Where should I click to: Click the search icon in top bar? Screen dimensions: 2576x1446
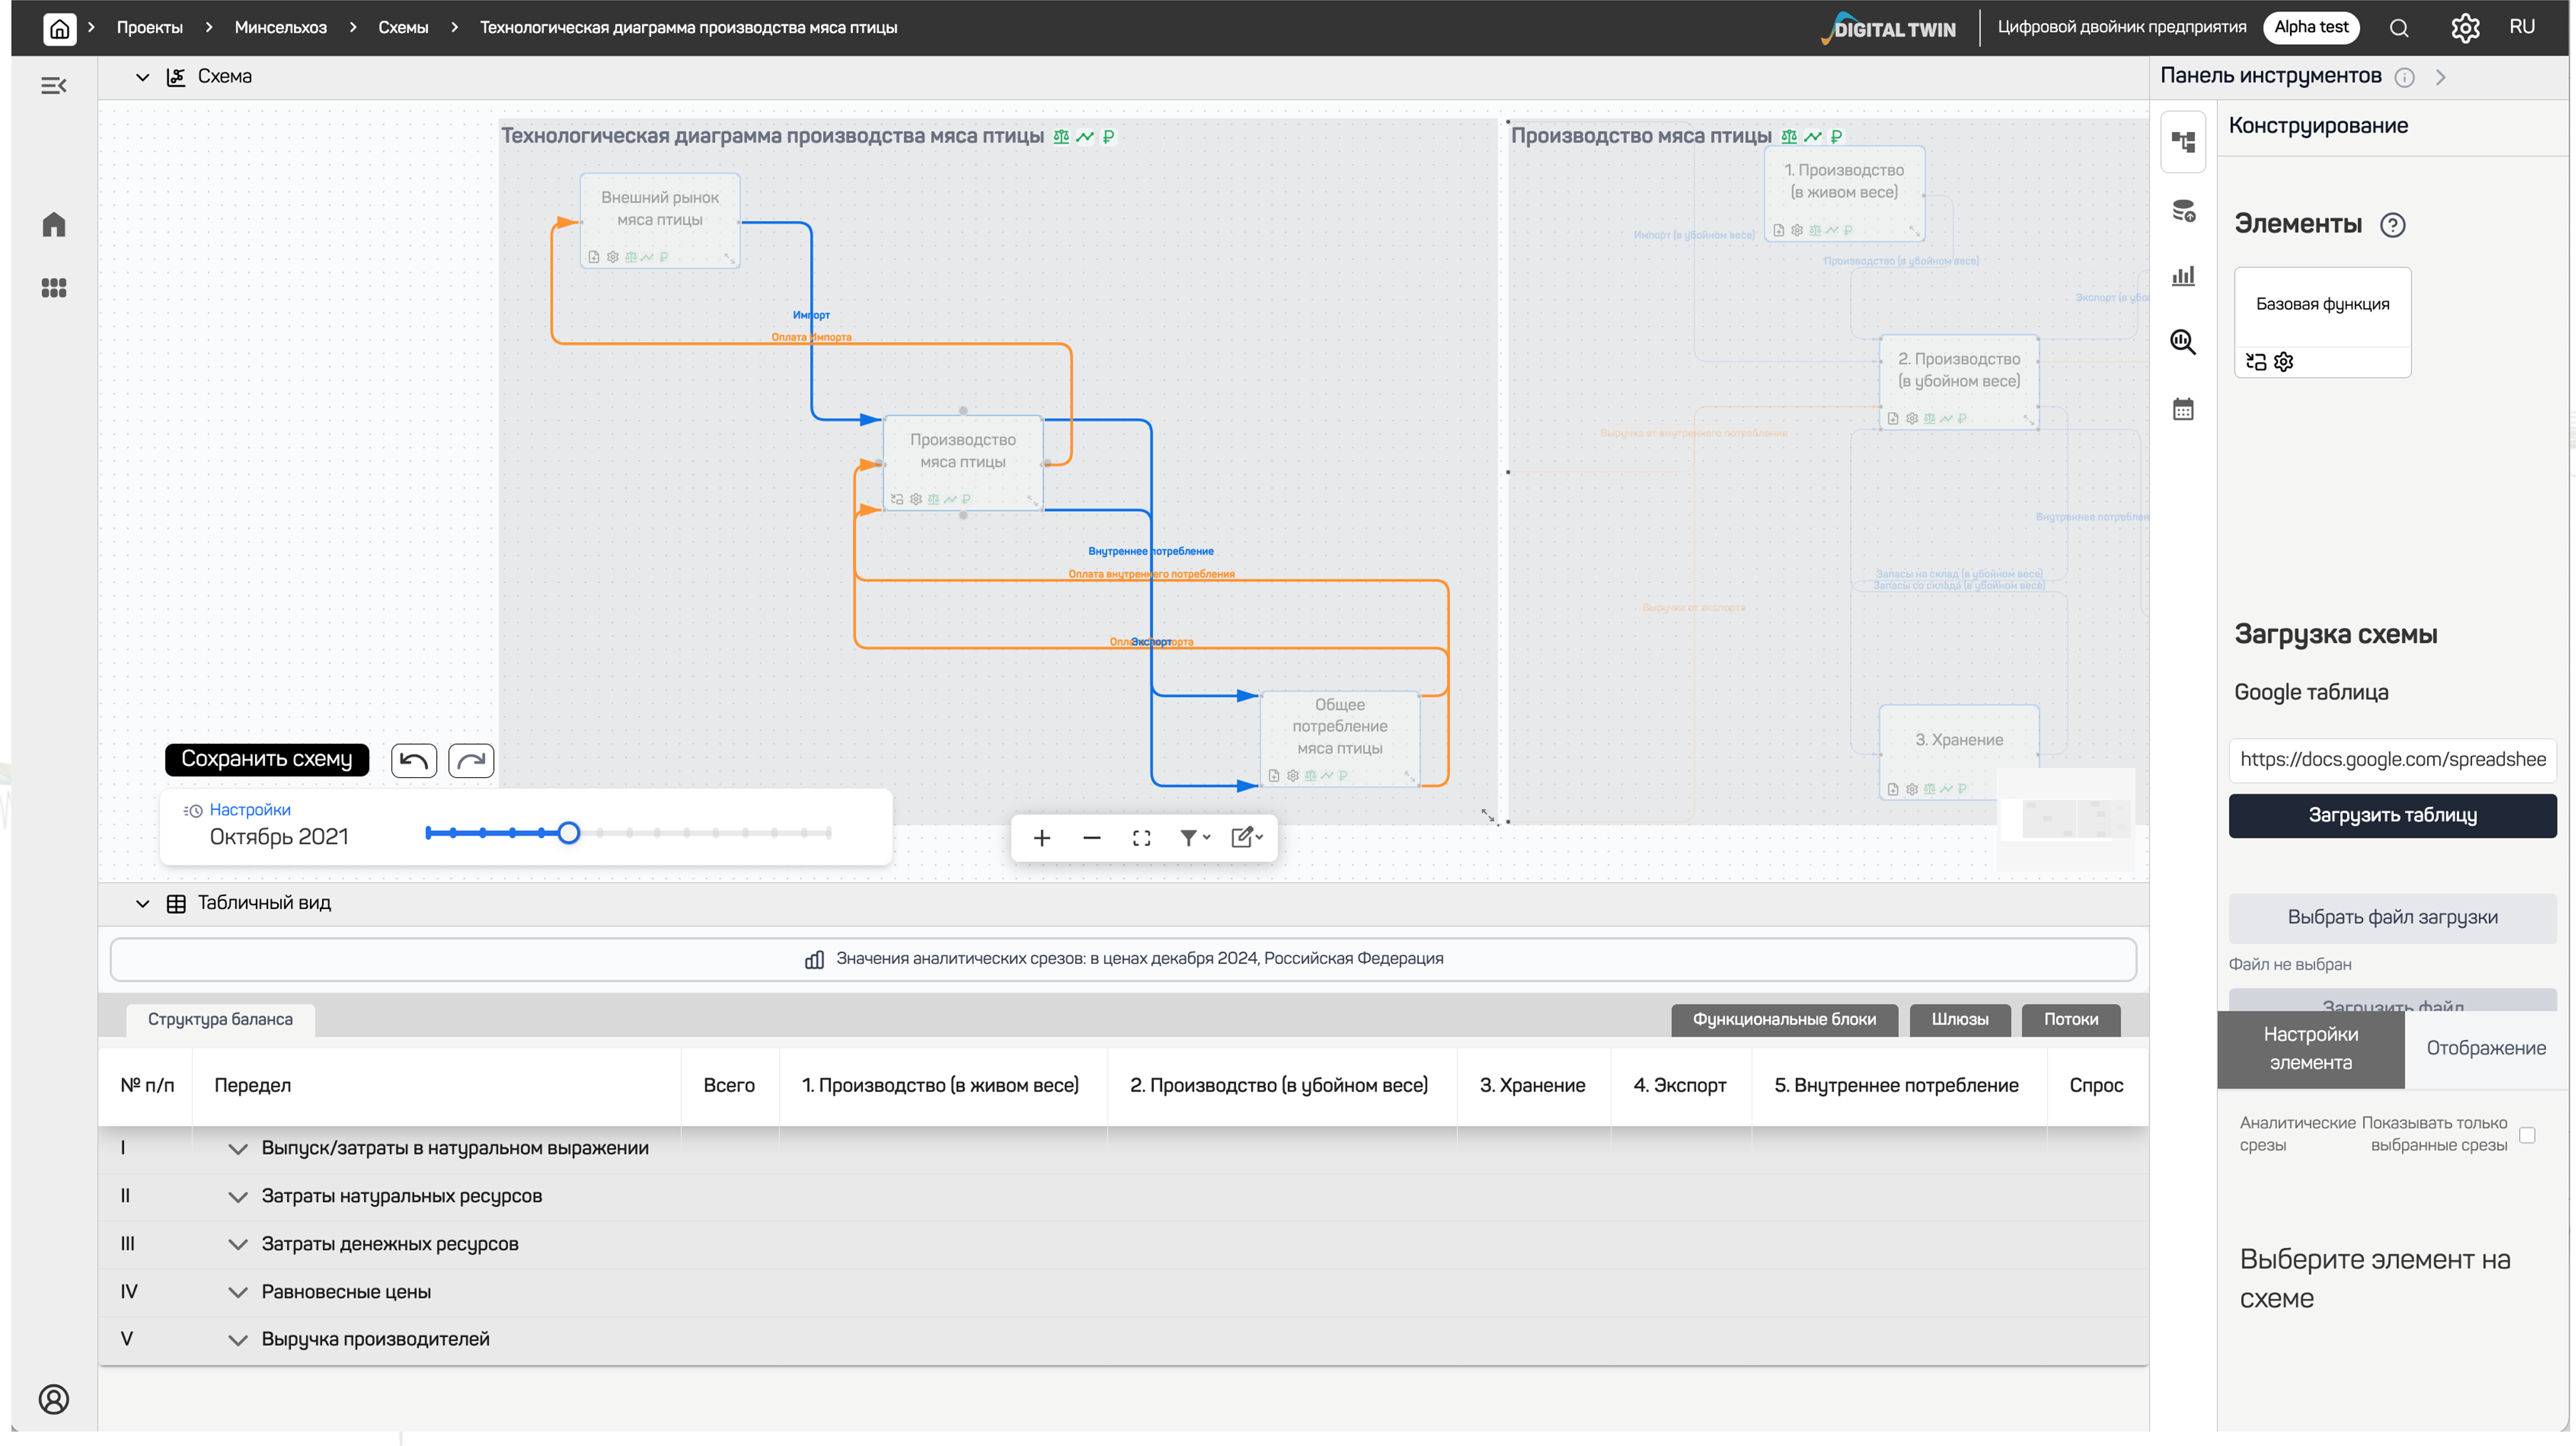(x=2399, y=28)
